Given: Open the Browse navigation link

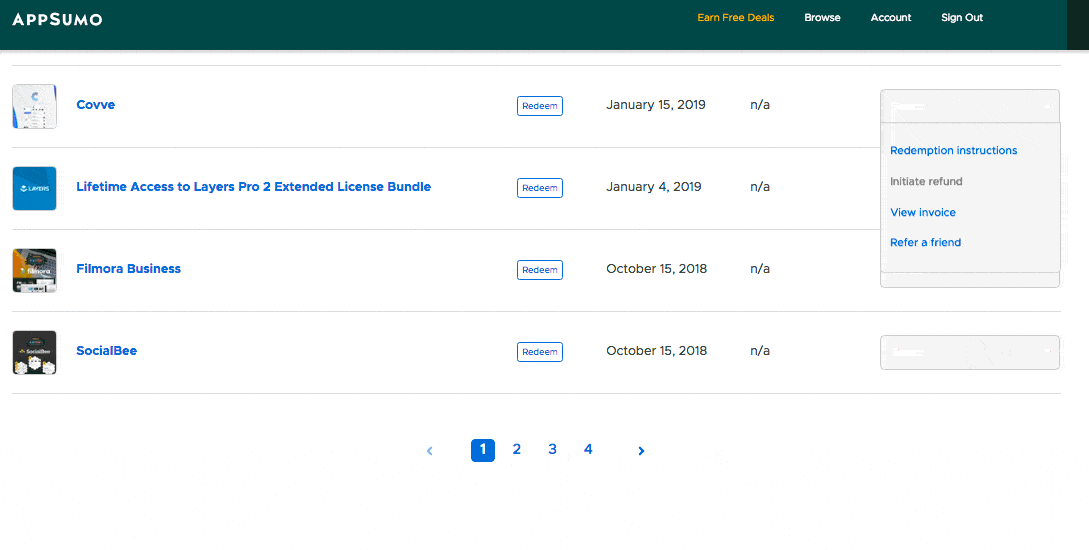Looking at the screenshot, I should (822, 18).
